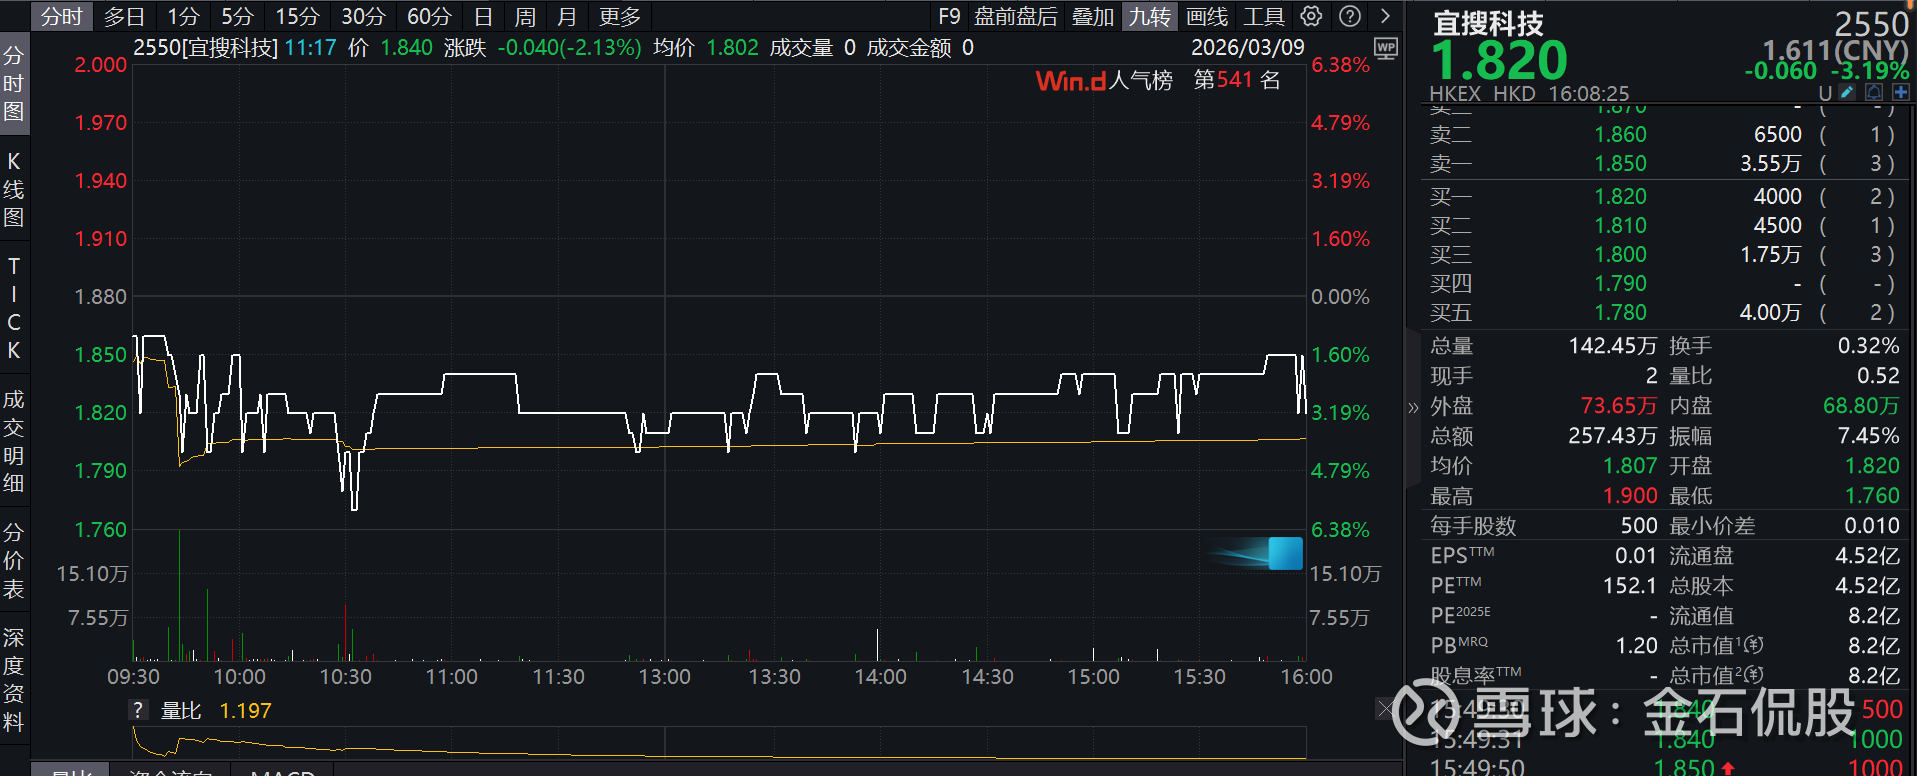Screen dimensions: 1917x776
Task: Click the 卖二 price 1.860
Action: (x=1620, y=134)
